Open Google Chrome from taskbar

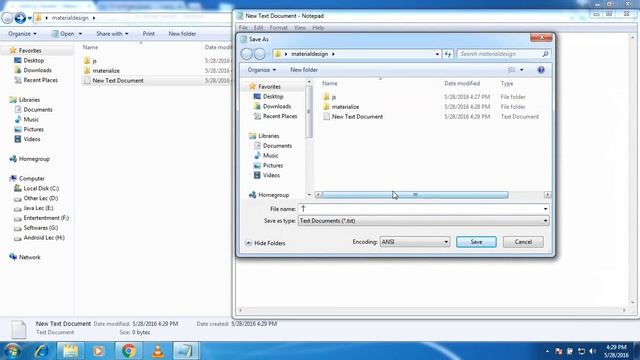128,351
